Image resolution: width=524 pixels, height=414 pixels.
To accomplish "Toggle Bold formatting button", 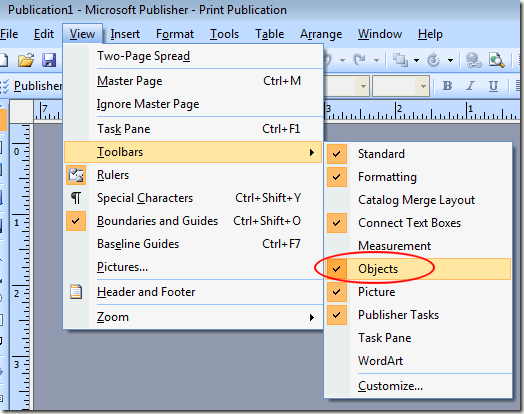I will (447, 86).
